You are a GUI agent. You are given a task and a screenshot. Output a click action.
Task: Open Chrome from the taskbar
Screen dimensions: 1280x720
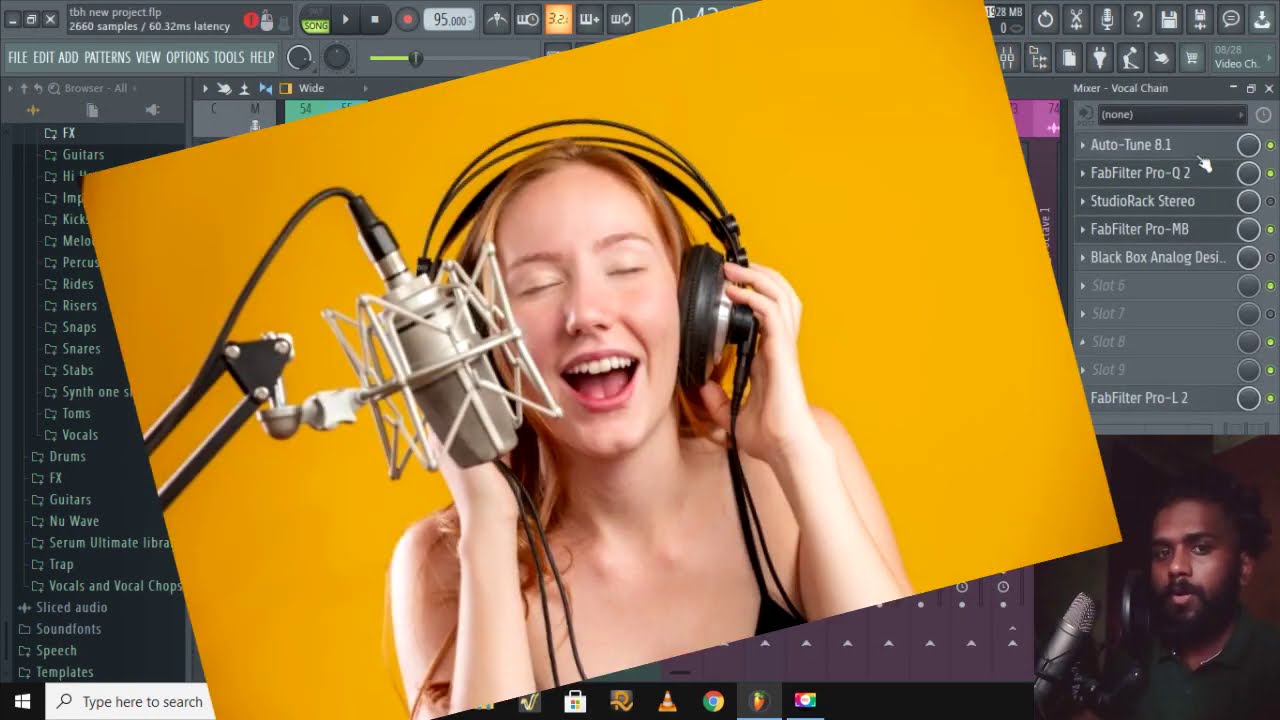pyautogui.click(x=713, y=702)
